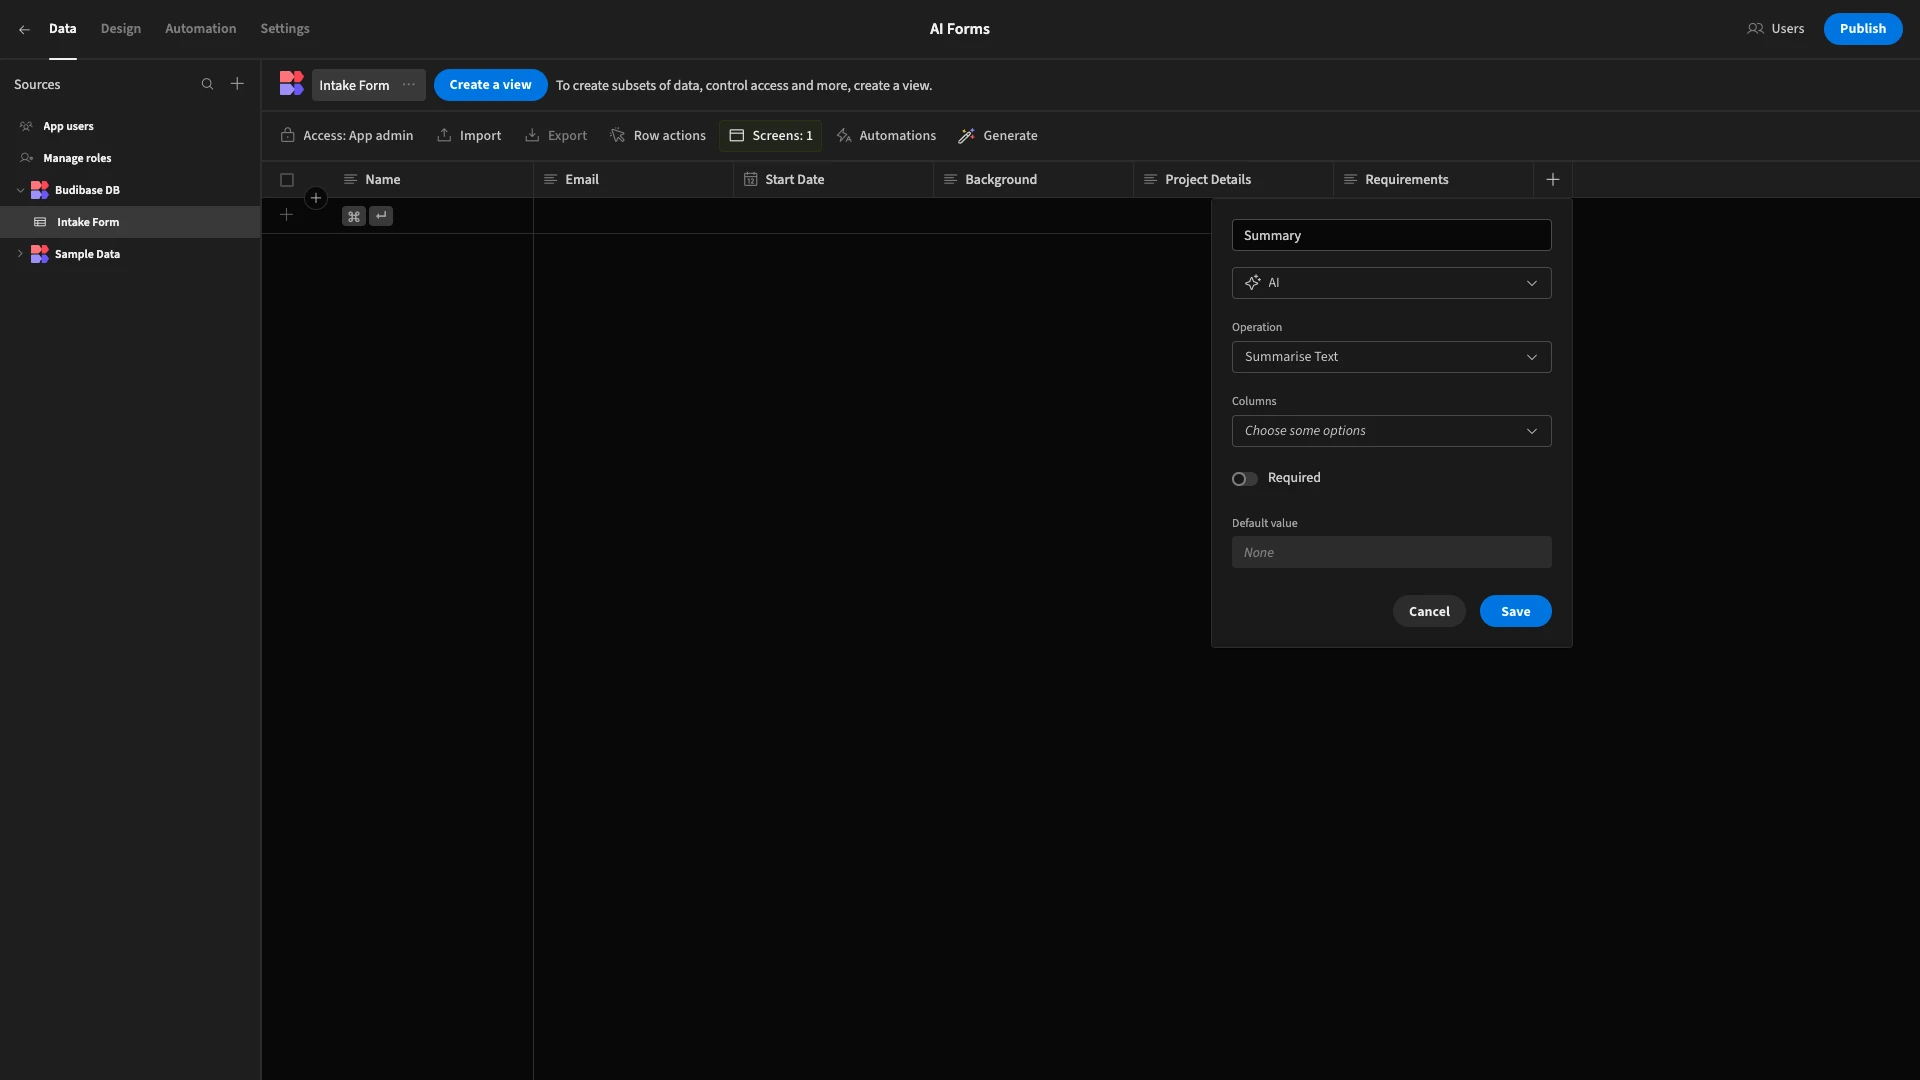Click the Sources panel heading
Image resolution: width=1920 pixels, height=1080 pixels.
[37, 85]
